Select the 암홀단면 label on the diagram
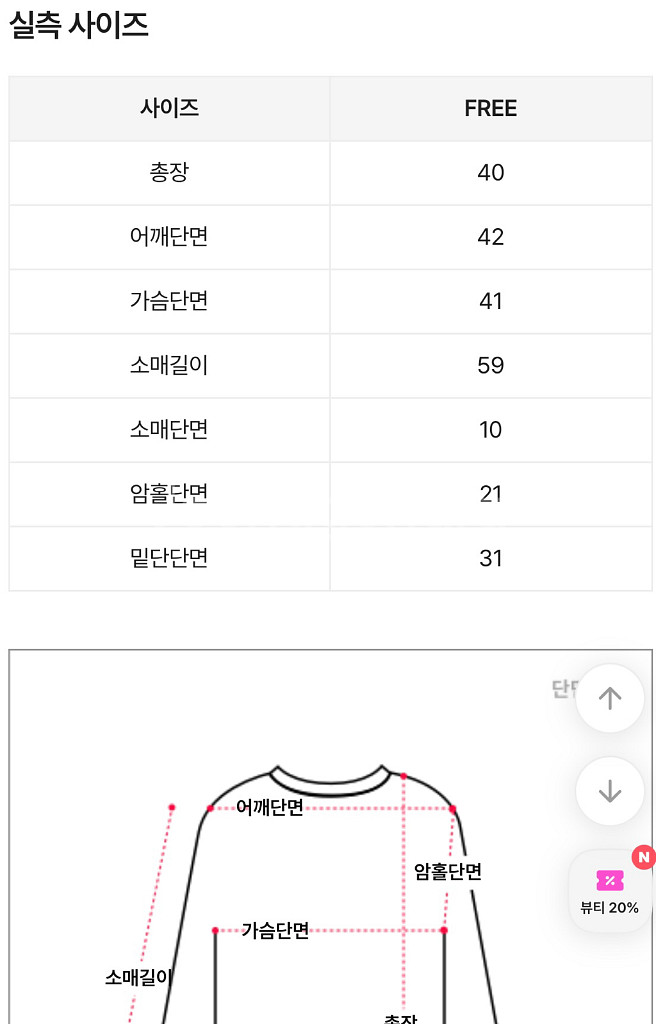 446,872
